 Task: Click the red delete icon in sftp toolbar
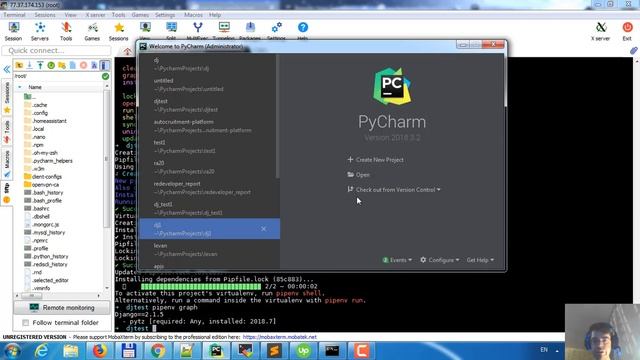click(x=83, y=65)
